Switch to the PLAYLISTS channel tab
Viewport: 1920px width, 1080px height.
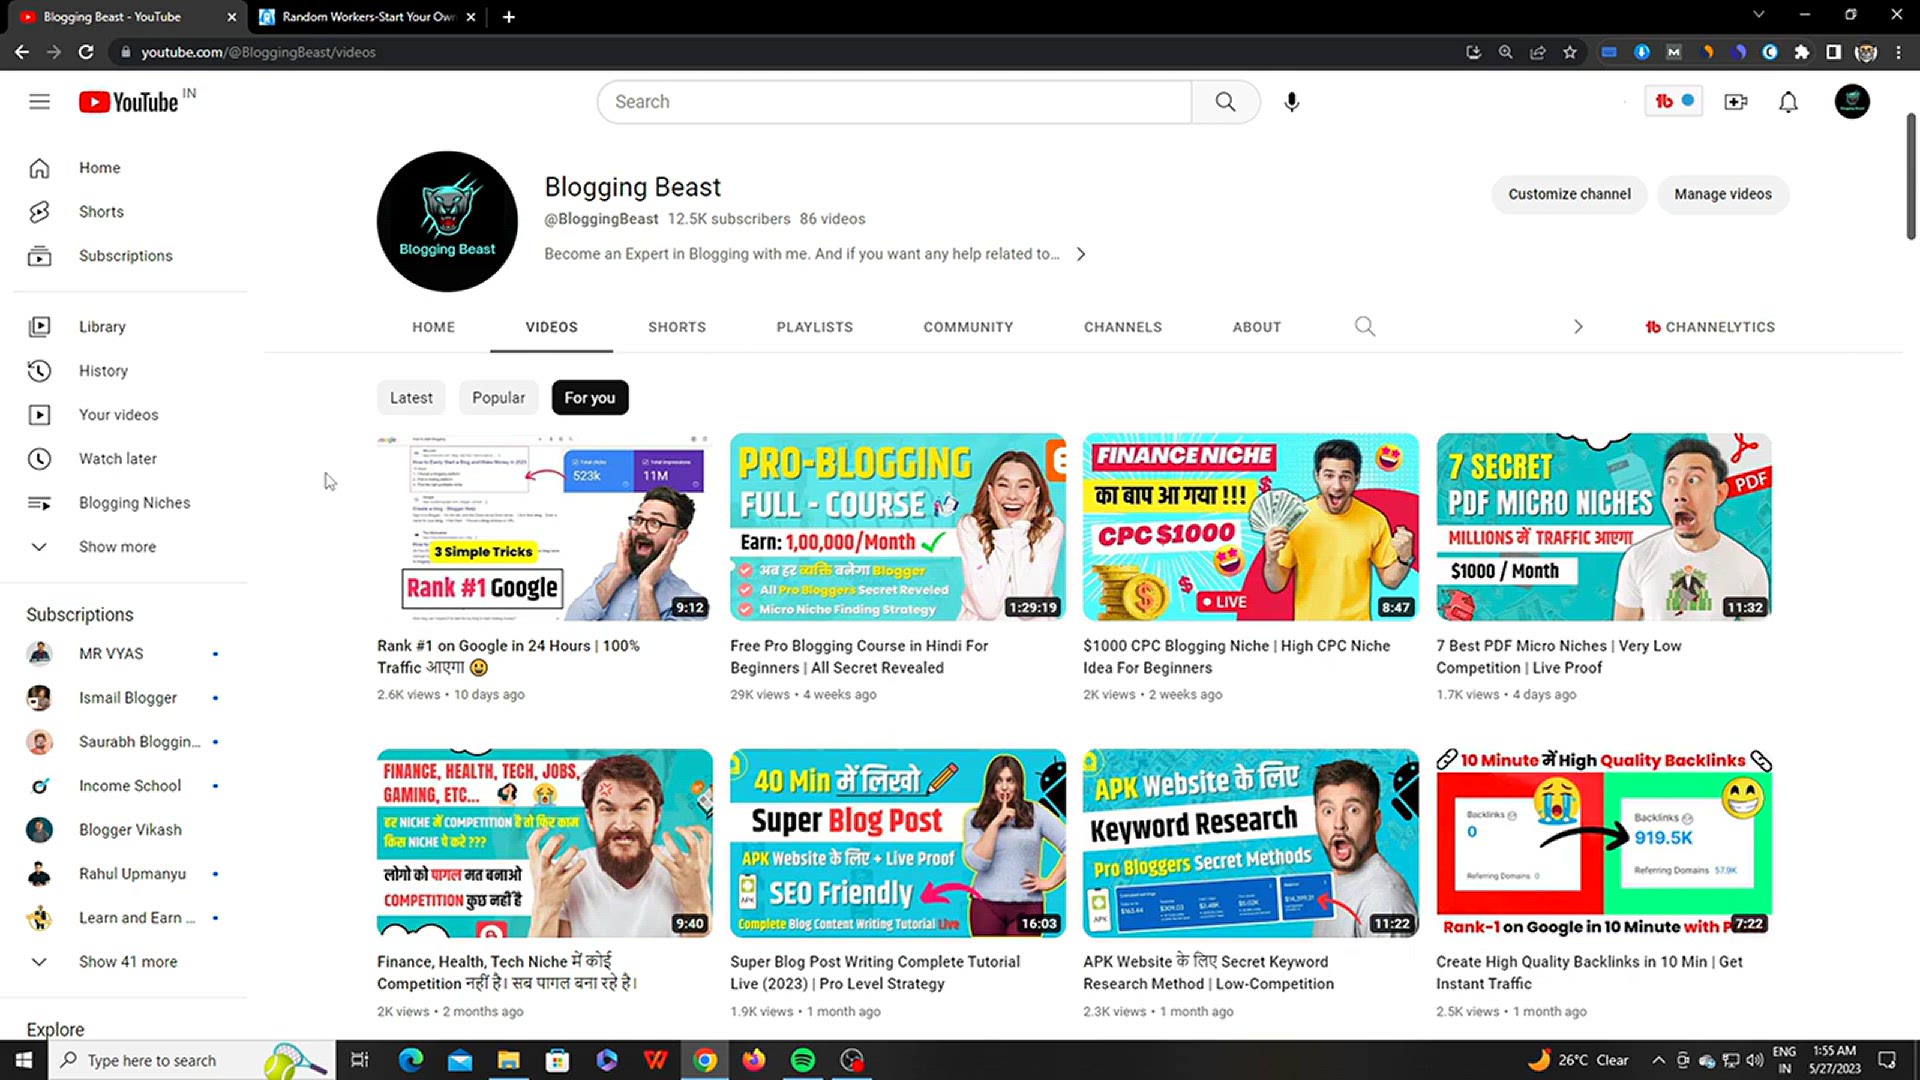pos(815,327)
